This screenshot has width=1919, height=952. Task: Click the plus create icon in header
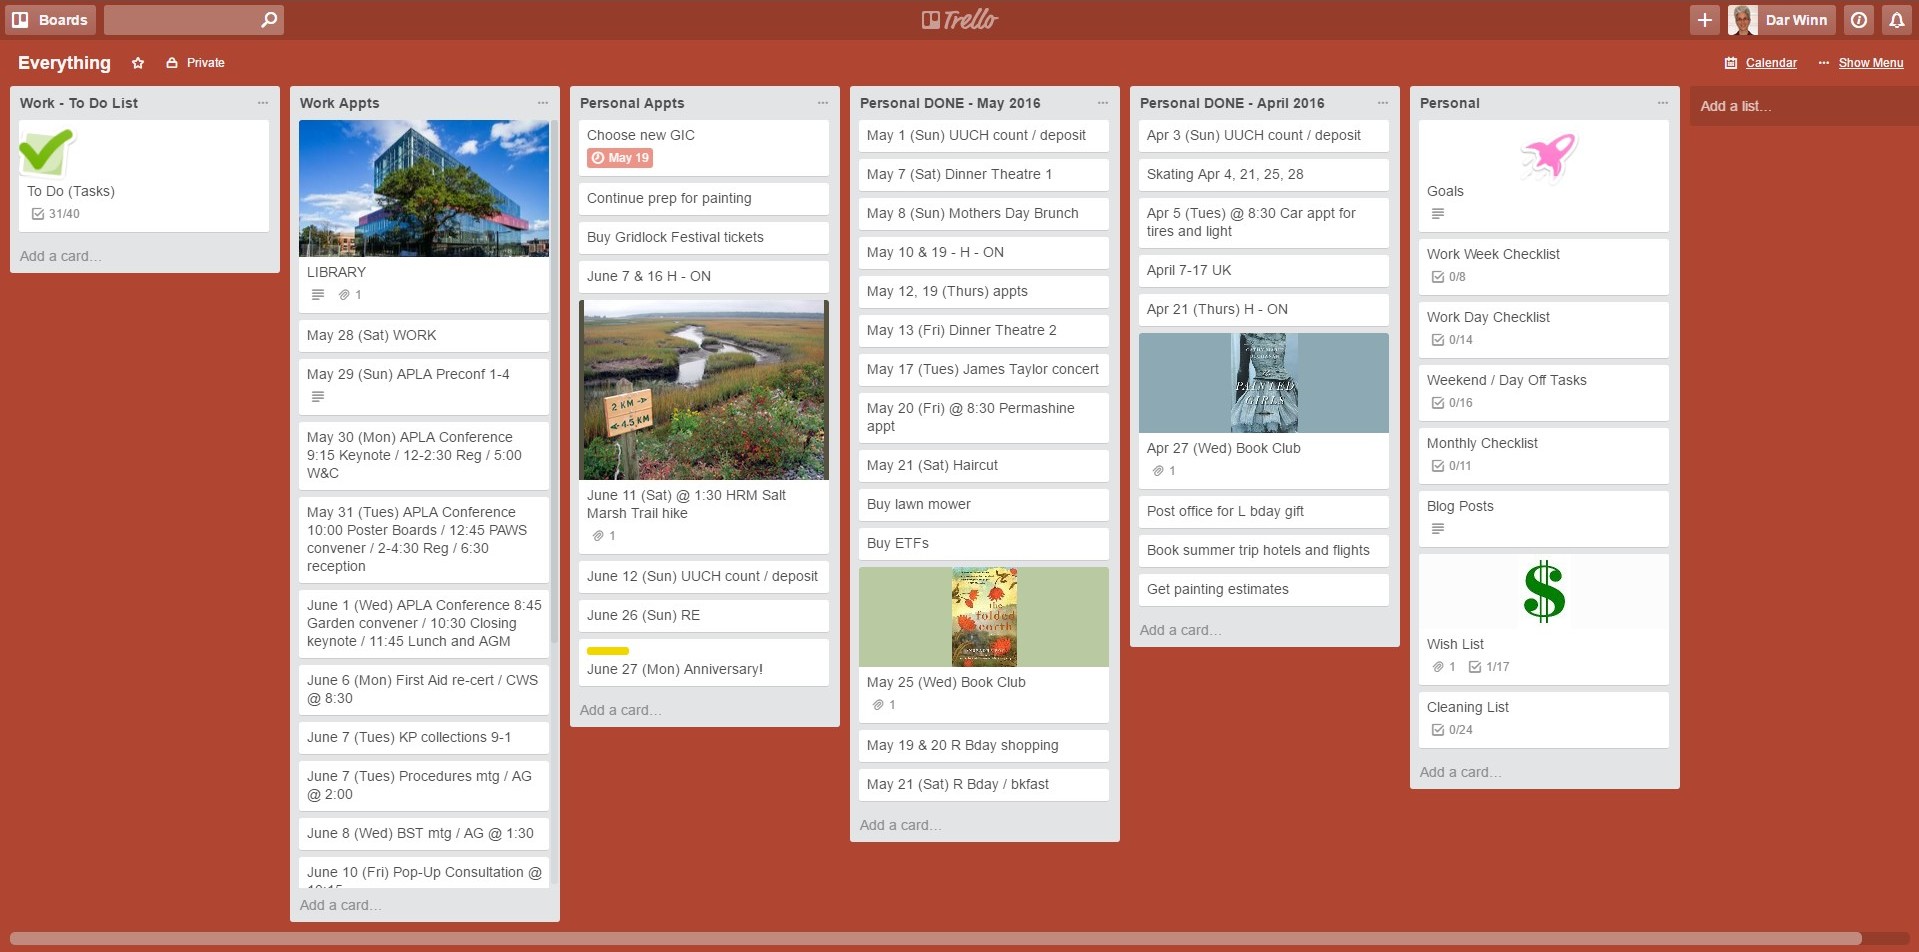tap(1704, 20)
